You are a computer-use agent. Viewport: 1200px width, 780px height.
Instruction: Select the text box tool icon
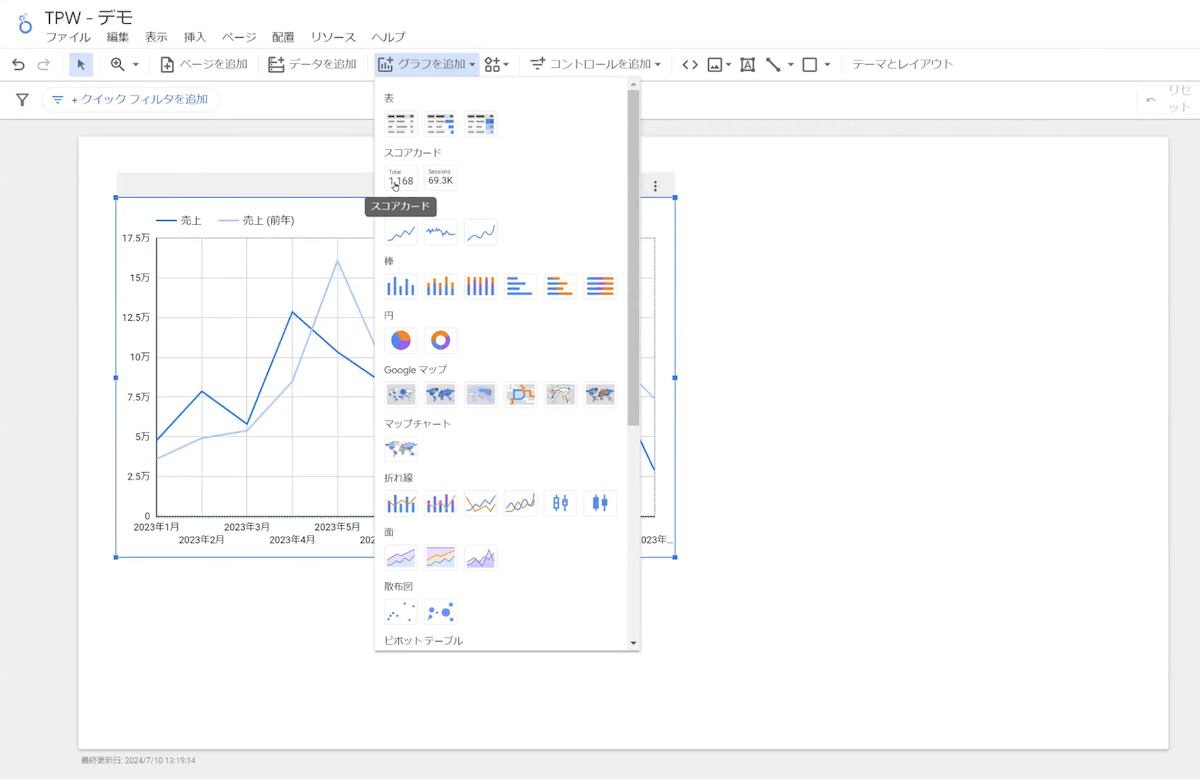coord(747,65)
